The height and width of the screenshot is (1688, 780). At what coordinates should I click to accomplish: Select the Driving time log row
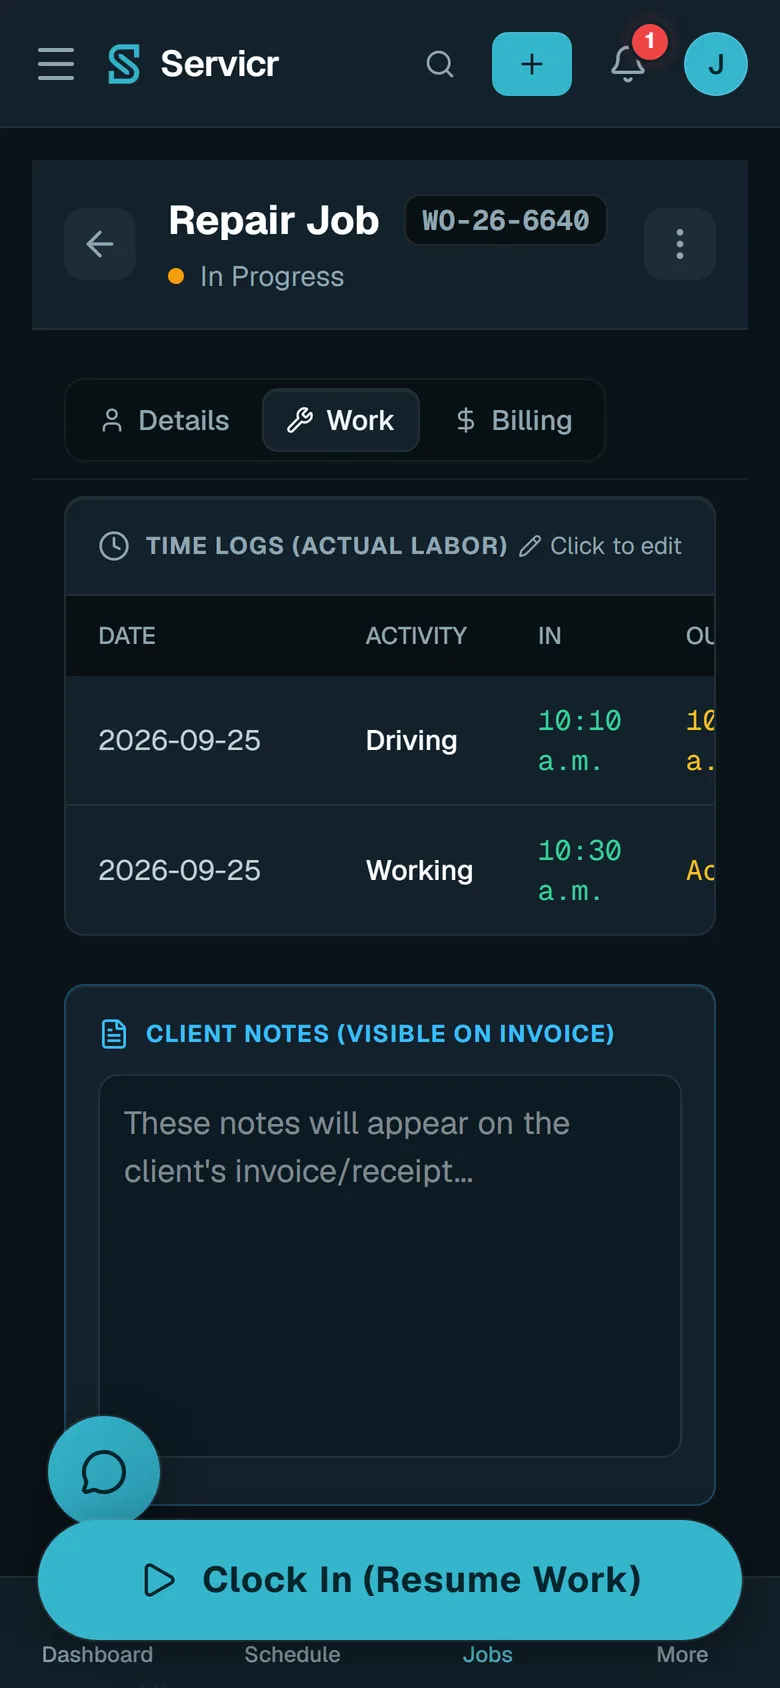pyautogui.click(x=390, y=741)
